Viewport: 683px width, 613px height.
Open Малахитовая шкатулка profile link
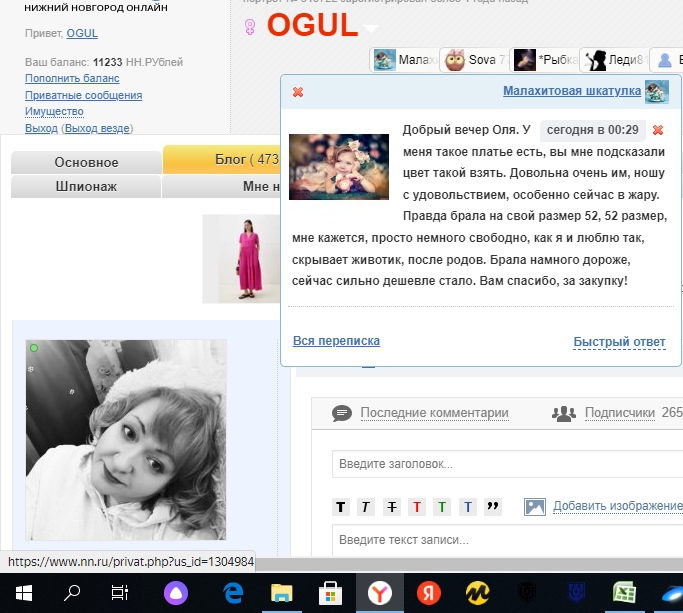(572, 91)
